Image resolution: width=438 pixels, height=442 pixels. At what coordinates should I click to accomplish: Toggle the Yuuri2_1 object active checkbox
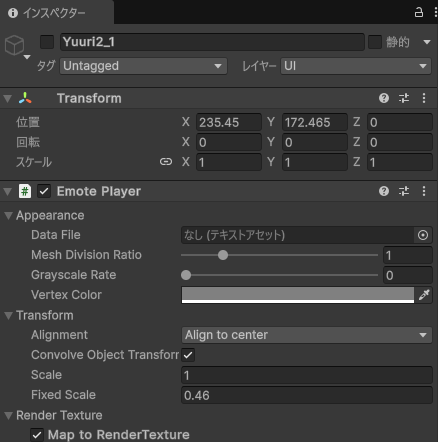point(47,42)
